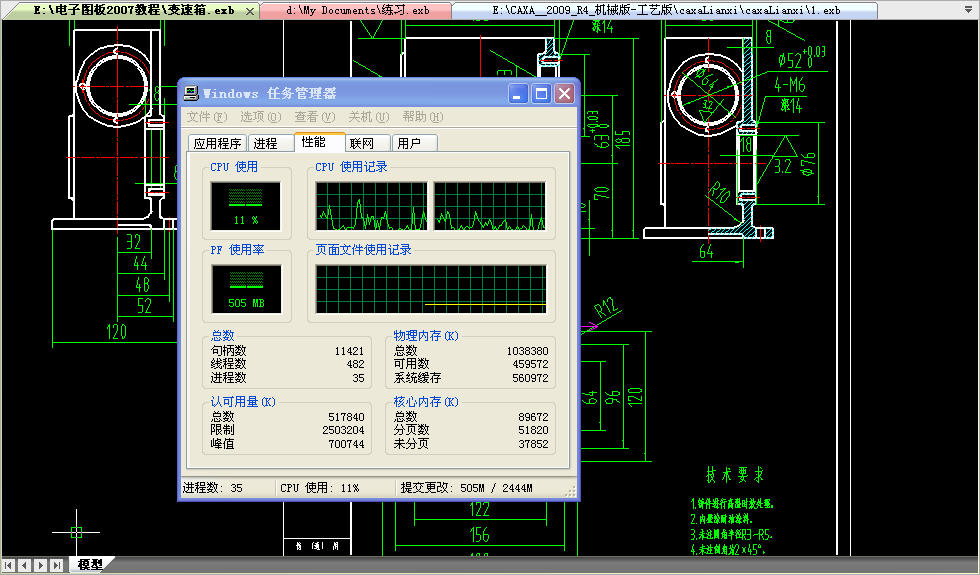Go to the previous sheet arrow
Screen dimensions: 980x575
click(x=25, y=565)
